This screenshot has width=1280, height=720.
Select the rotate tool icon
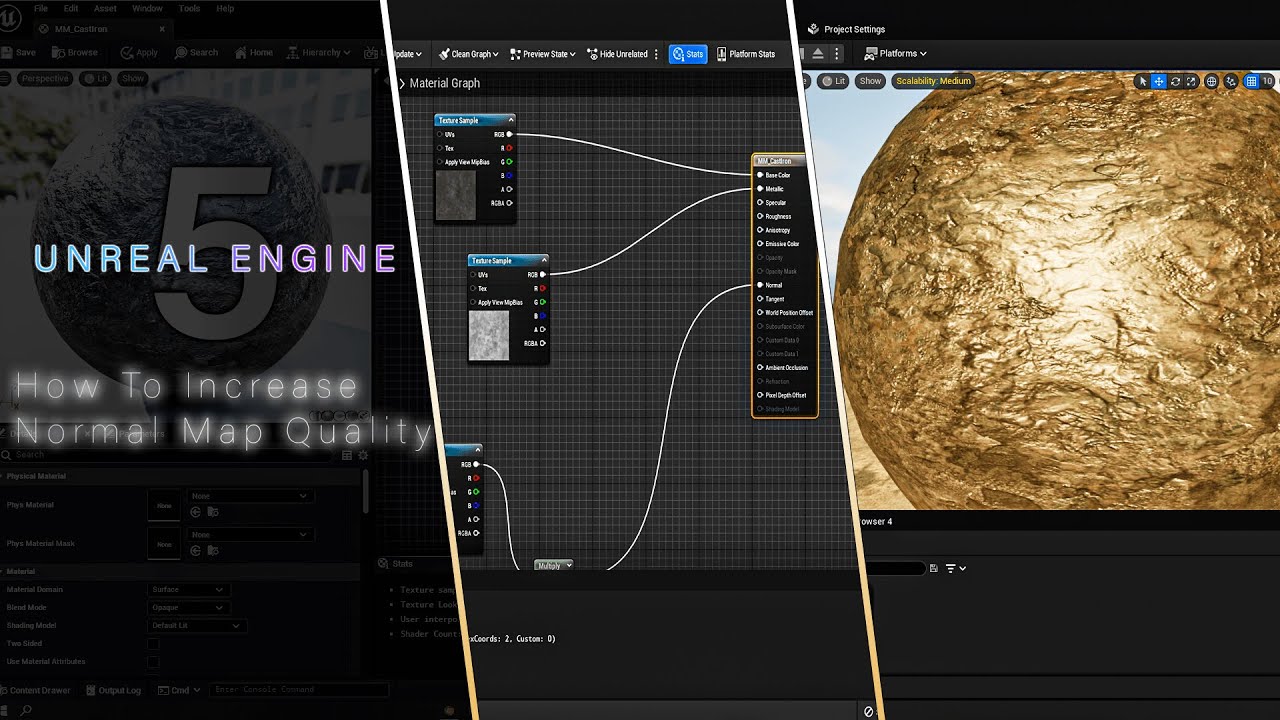pyautogui.click(x=1175, y=81)
